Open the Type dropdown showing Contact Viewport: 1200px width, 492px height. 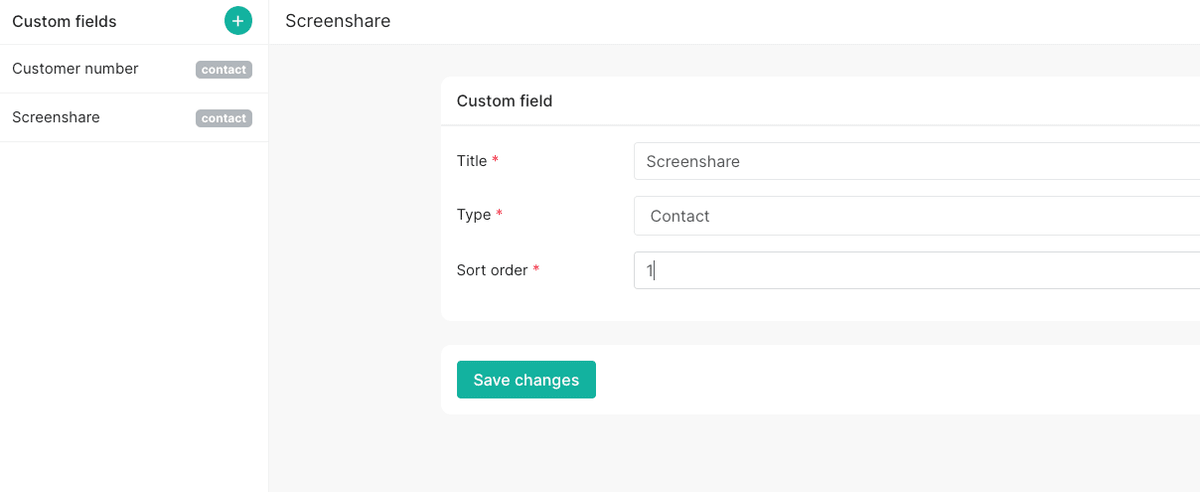[917, 216]
